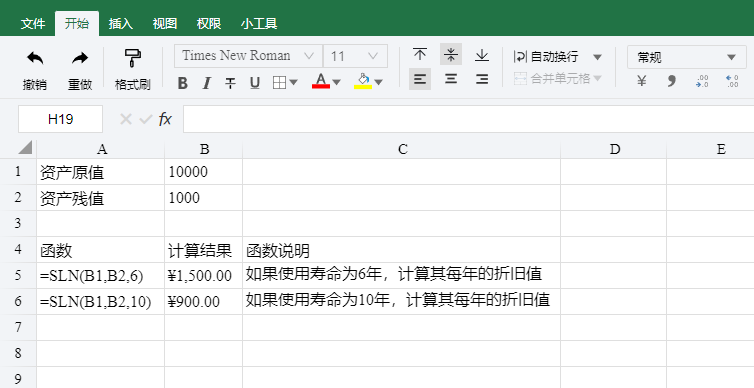Open the 文件 menu tab
Image resolution: width=754 pixels, height=388 pixels.
33,24
